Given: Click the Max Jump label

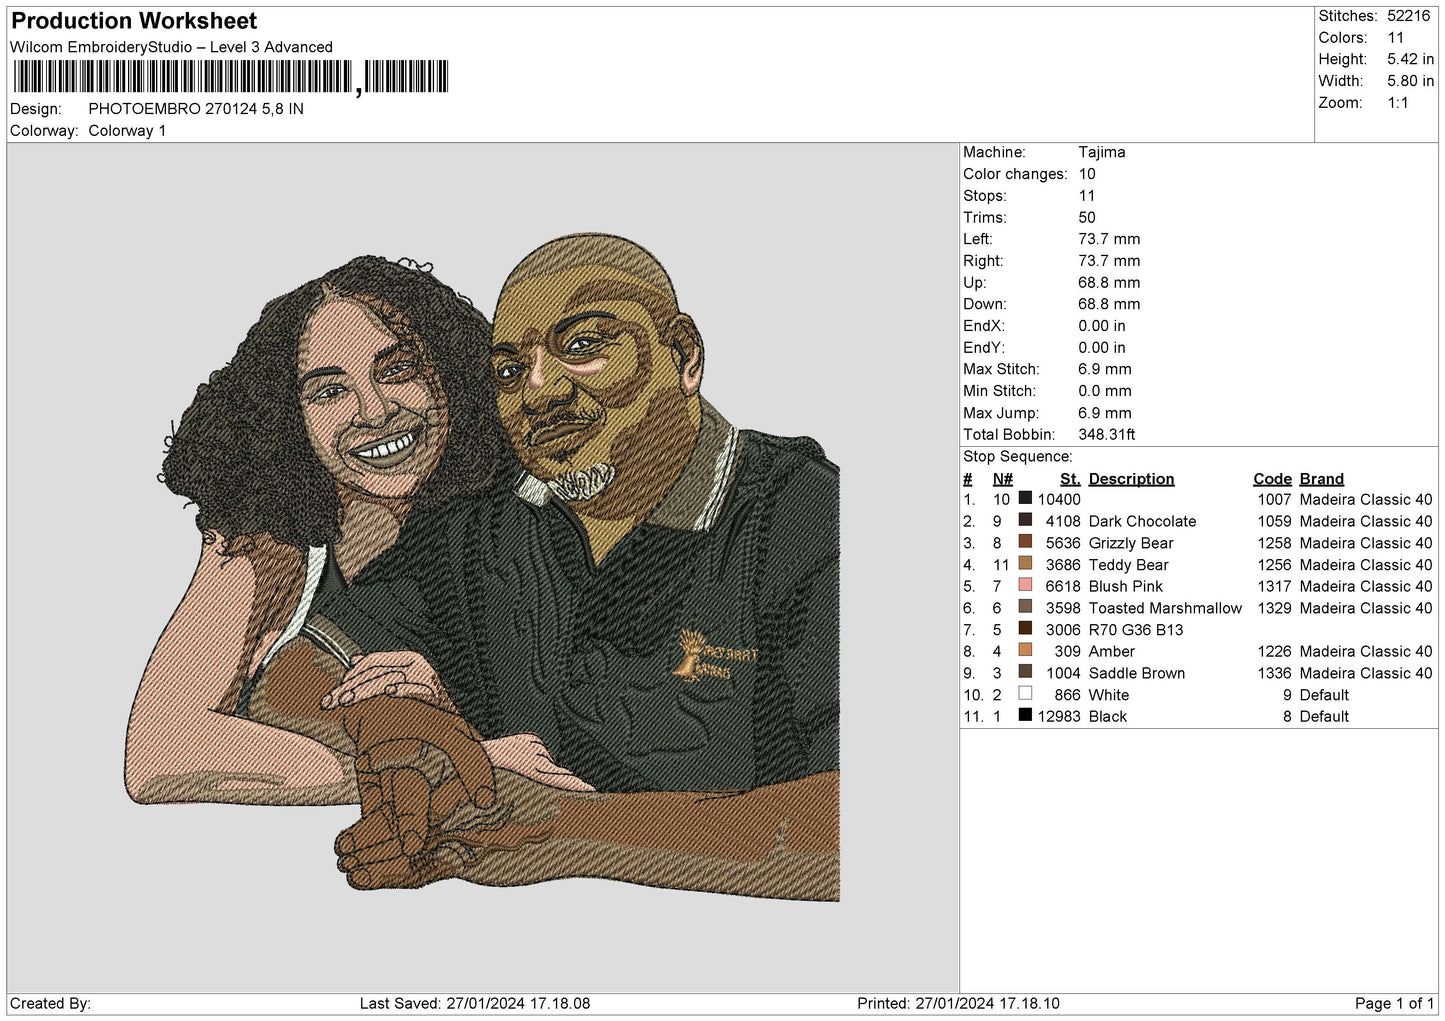Looking at the screenshot, I should tap(1001, 413).
